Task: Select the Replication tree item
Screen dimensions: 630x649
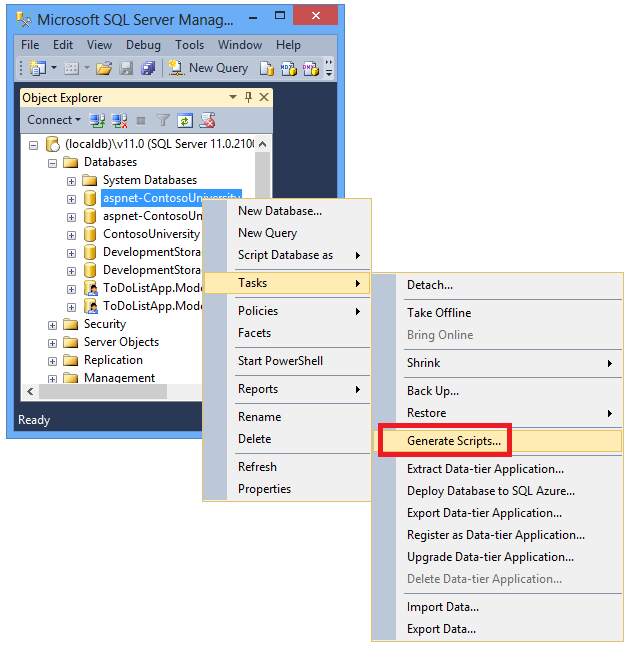Action: pyautogui.click(x=113, y=360)
